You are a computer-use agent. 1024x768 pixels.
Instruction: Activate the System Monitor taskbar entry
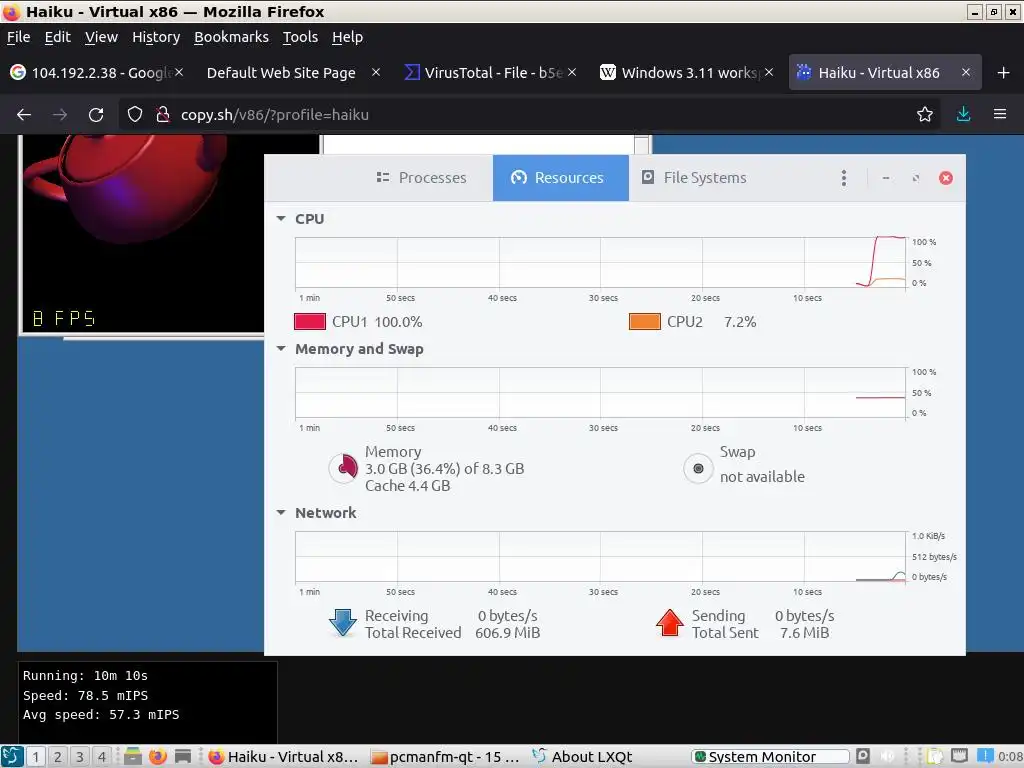pyautogui.click(x=769, y=757)
